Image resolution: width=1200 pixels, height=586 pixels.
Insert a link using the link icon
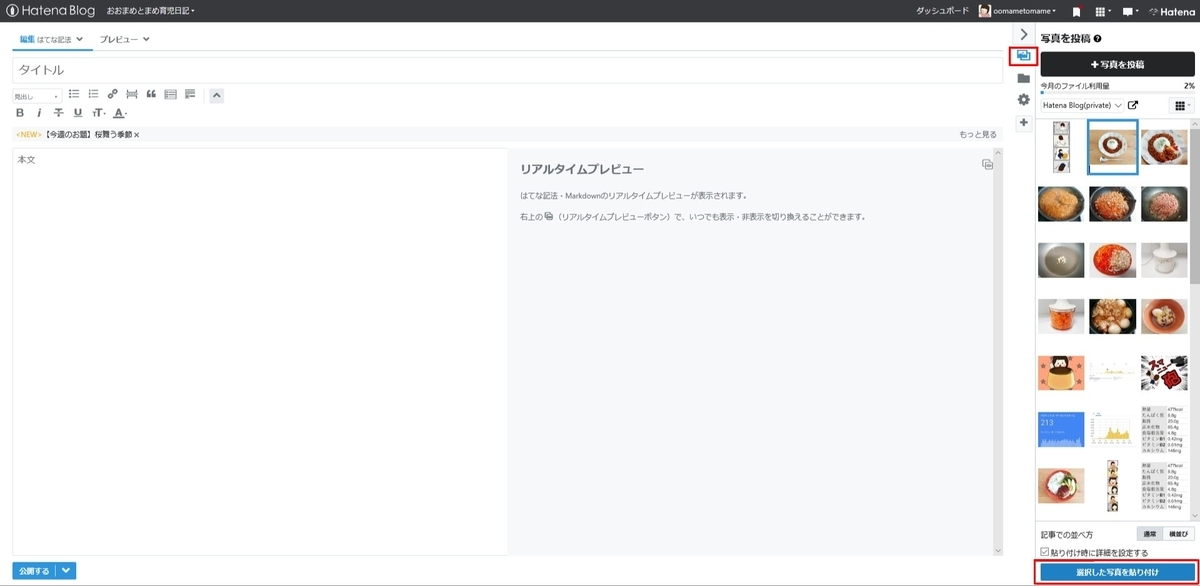point(113,94)
